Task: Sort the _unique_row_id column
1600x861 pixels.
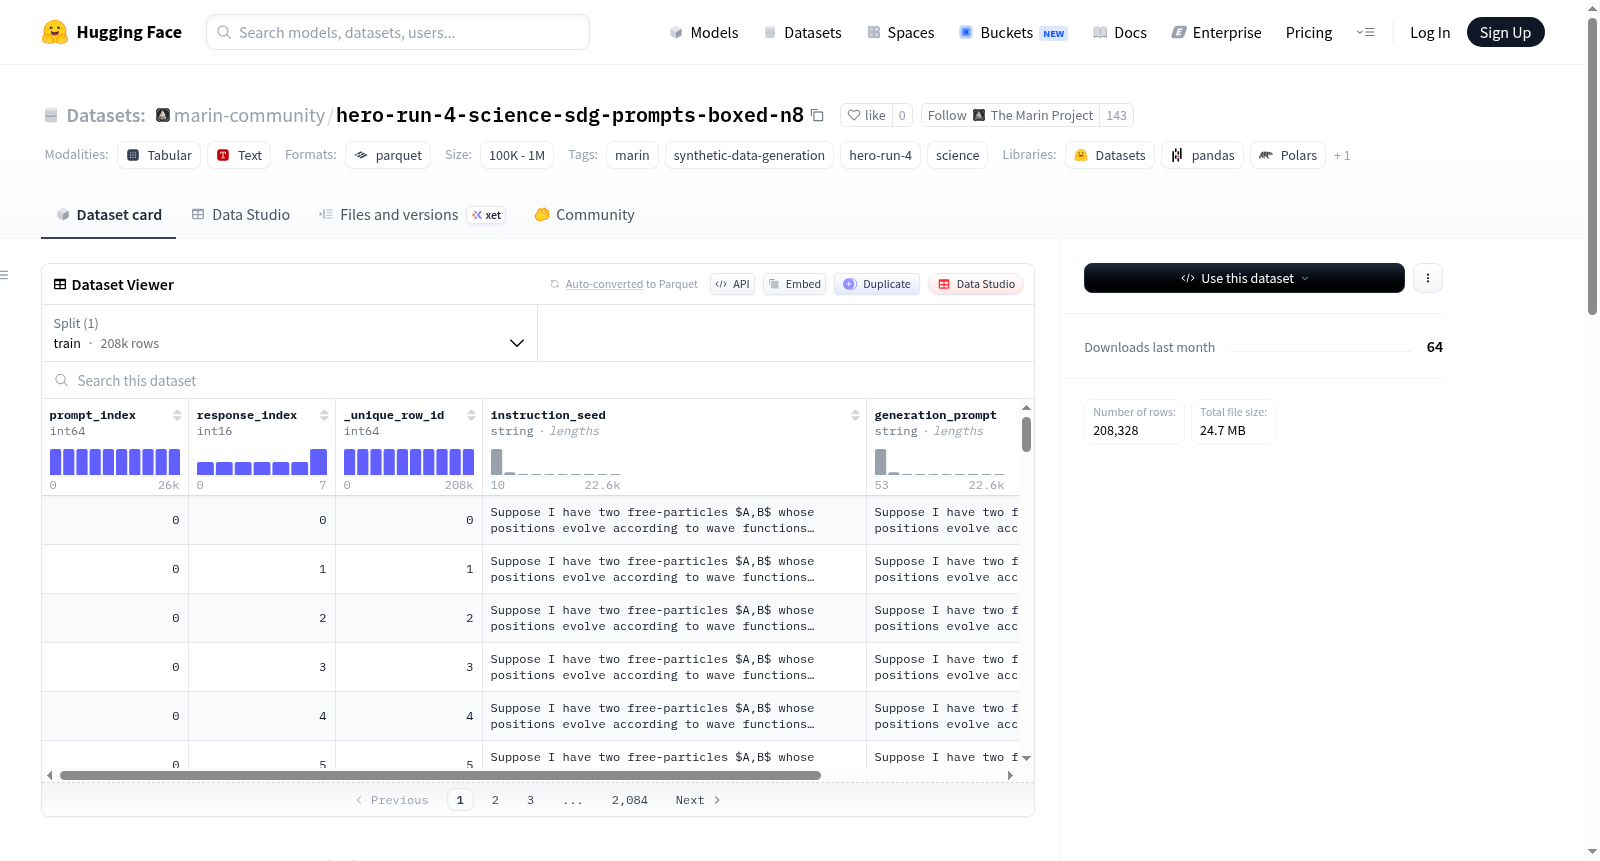Action: pos(471,415)
